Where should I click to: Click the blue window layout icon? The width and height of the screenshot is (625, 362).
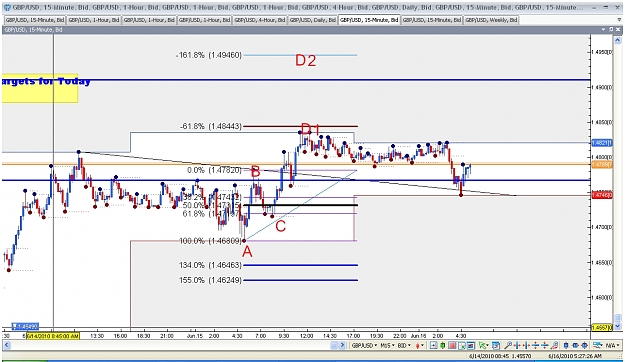click(x=496, y=345)
